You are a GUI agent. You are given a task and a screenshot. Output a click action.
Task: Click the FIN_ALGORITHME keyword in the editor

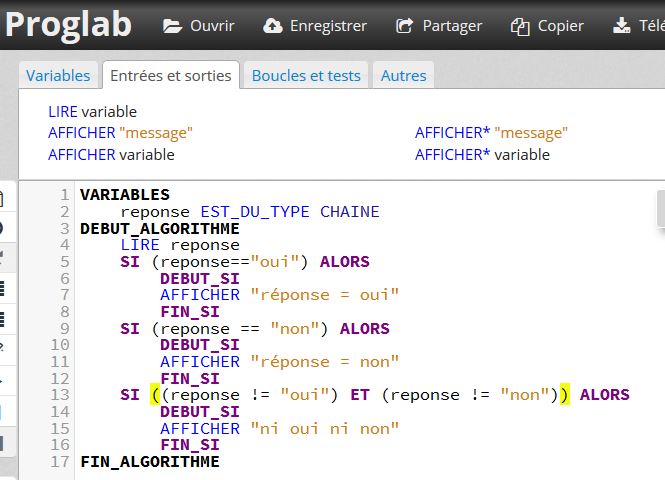(x=150, y=462)
